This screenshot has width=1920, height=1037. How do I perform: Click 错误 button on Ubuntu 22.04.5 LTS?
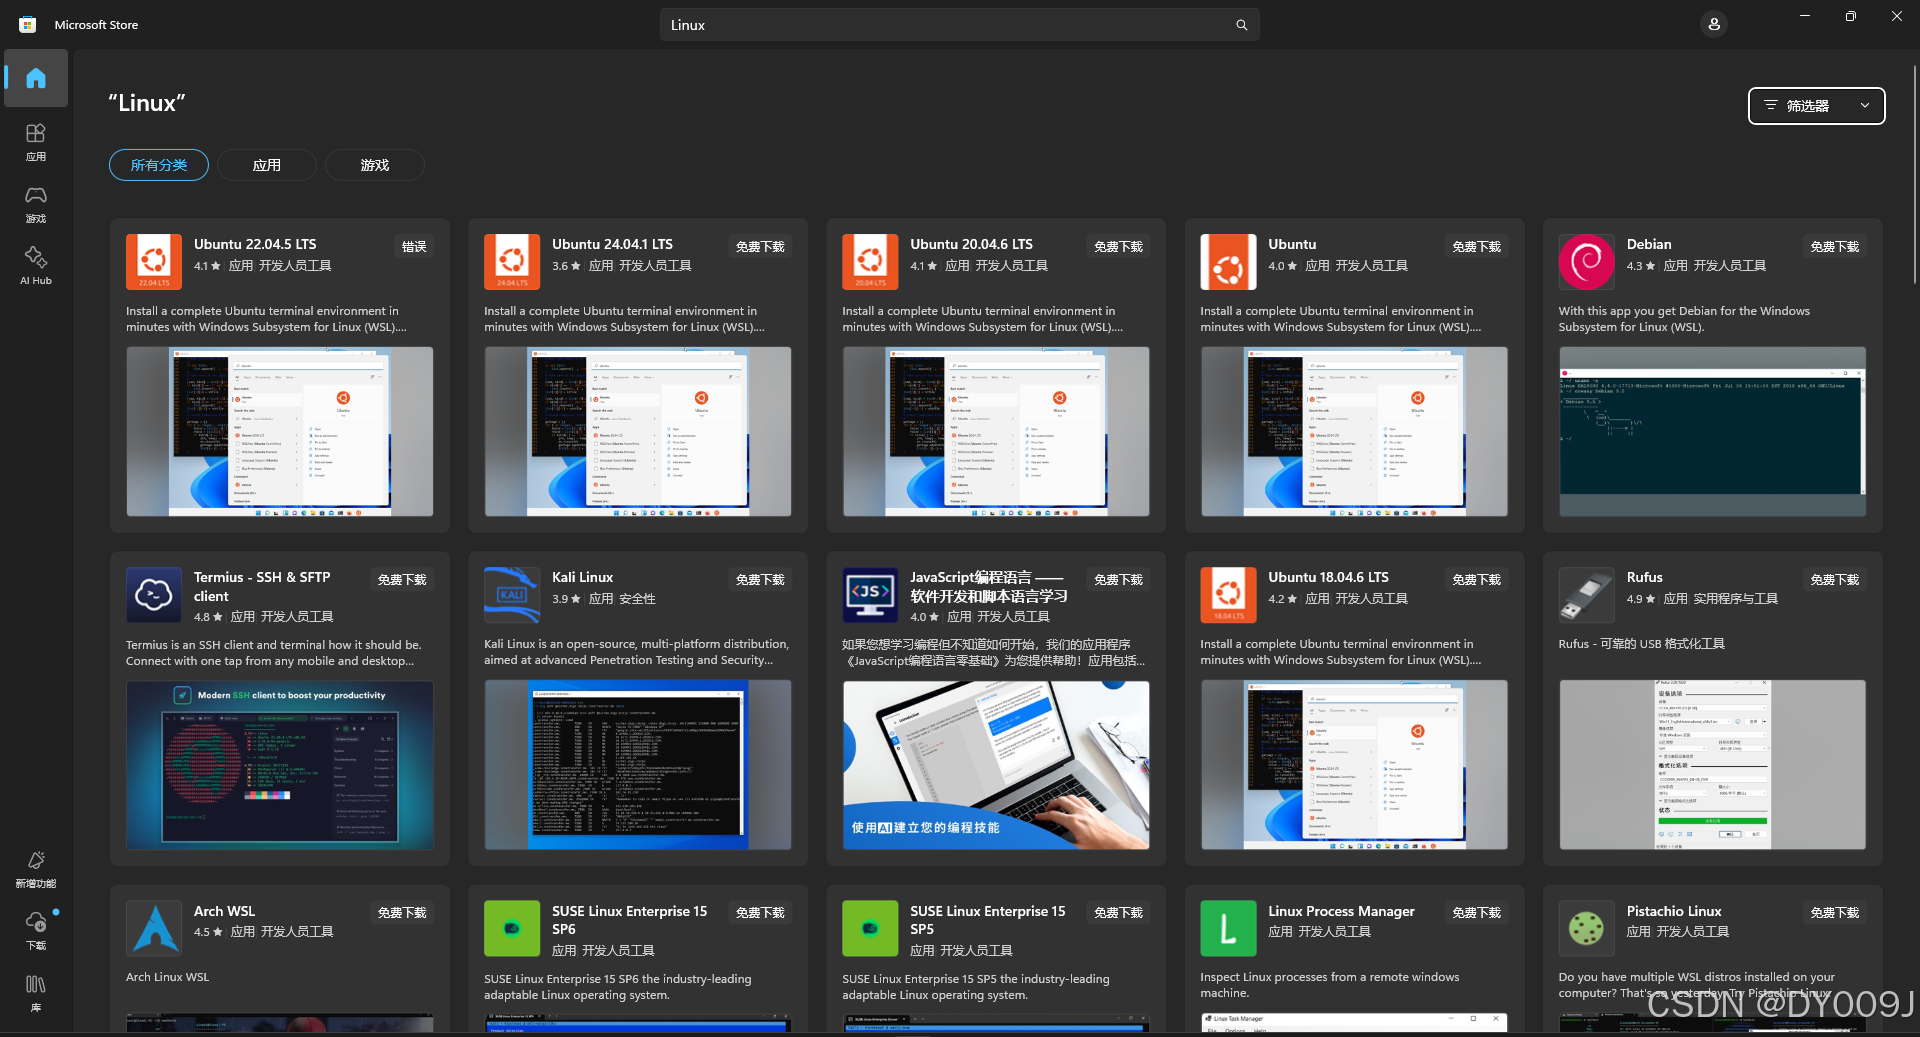coord(414,247)
